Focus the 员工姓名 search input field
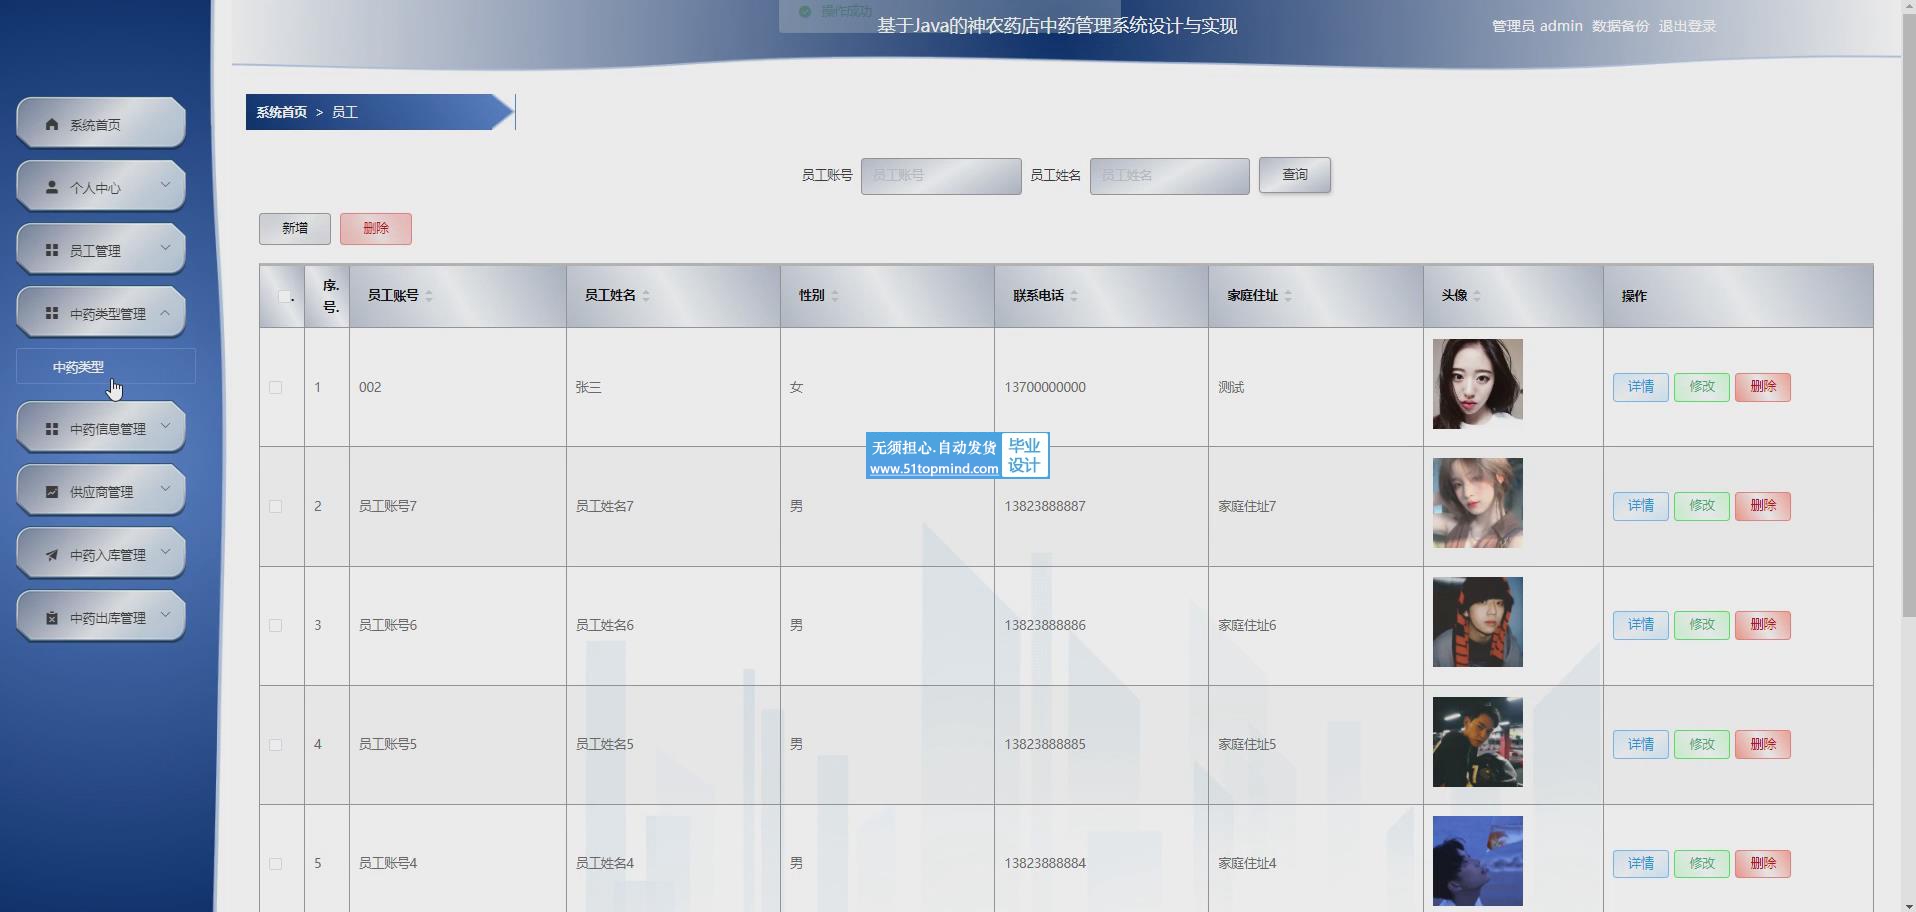Viewport: 1916px width, 912px height. (1170, 176)
